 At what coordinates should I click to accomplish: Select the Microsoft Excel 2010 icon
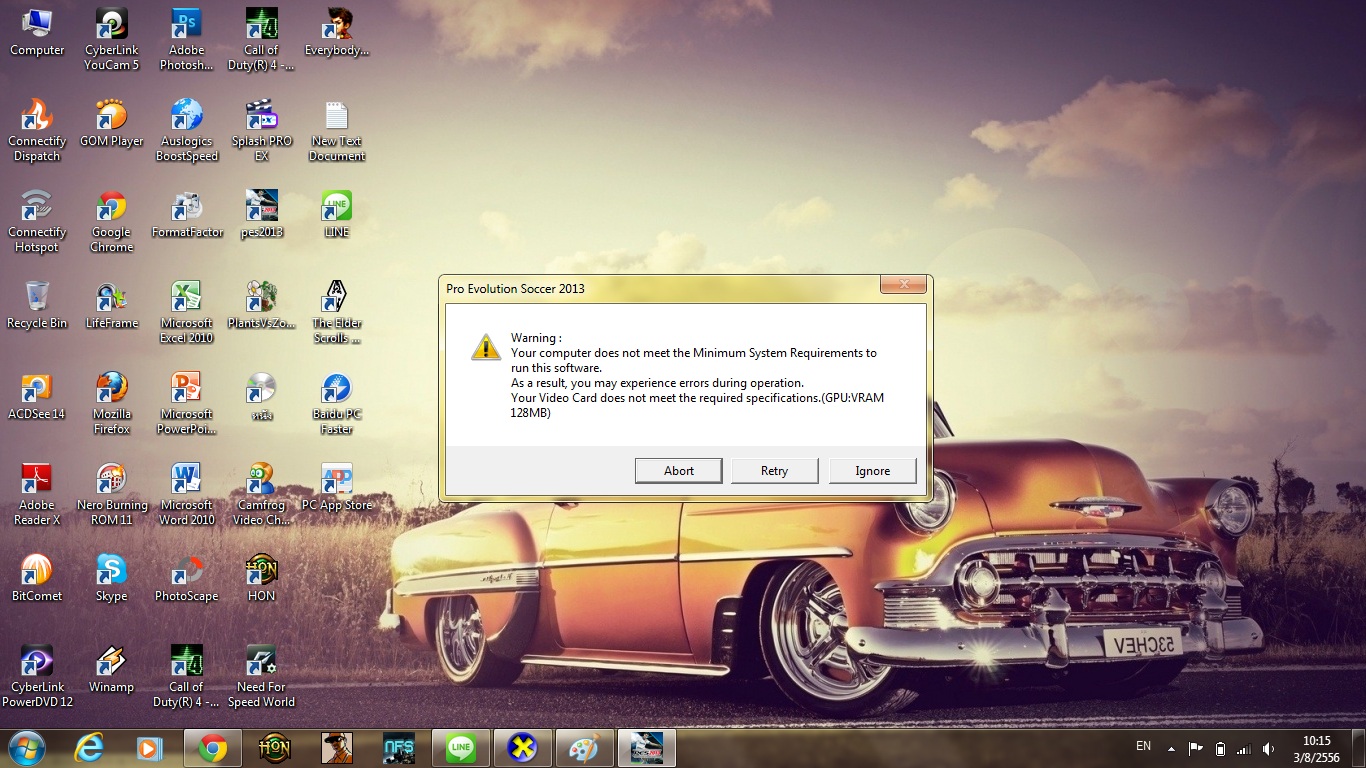187,313
